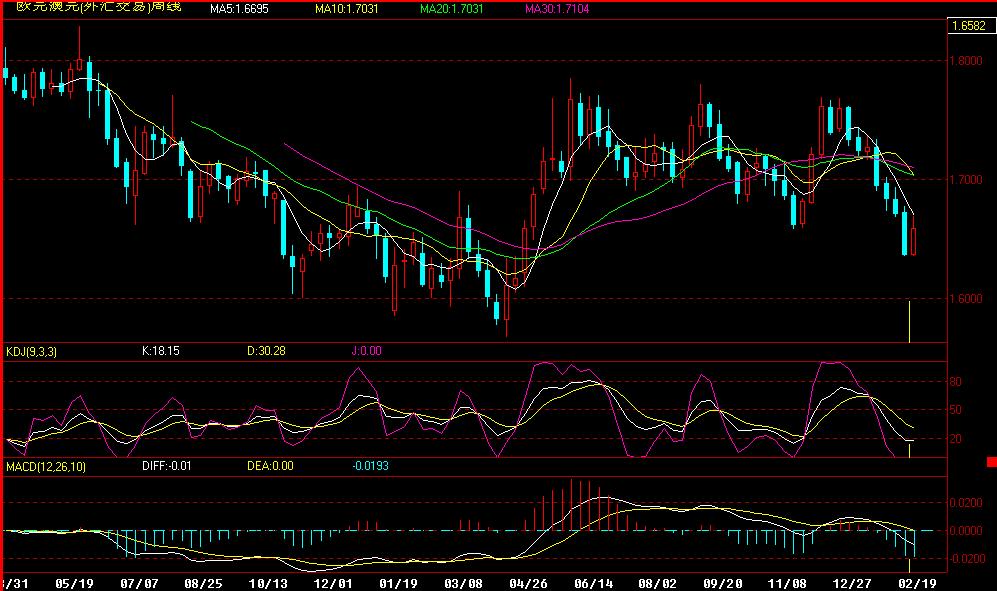Jump to the 04/26 date marker
The width and height of the screenshot is (997, 591).
point(528,581)
